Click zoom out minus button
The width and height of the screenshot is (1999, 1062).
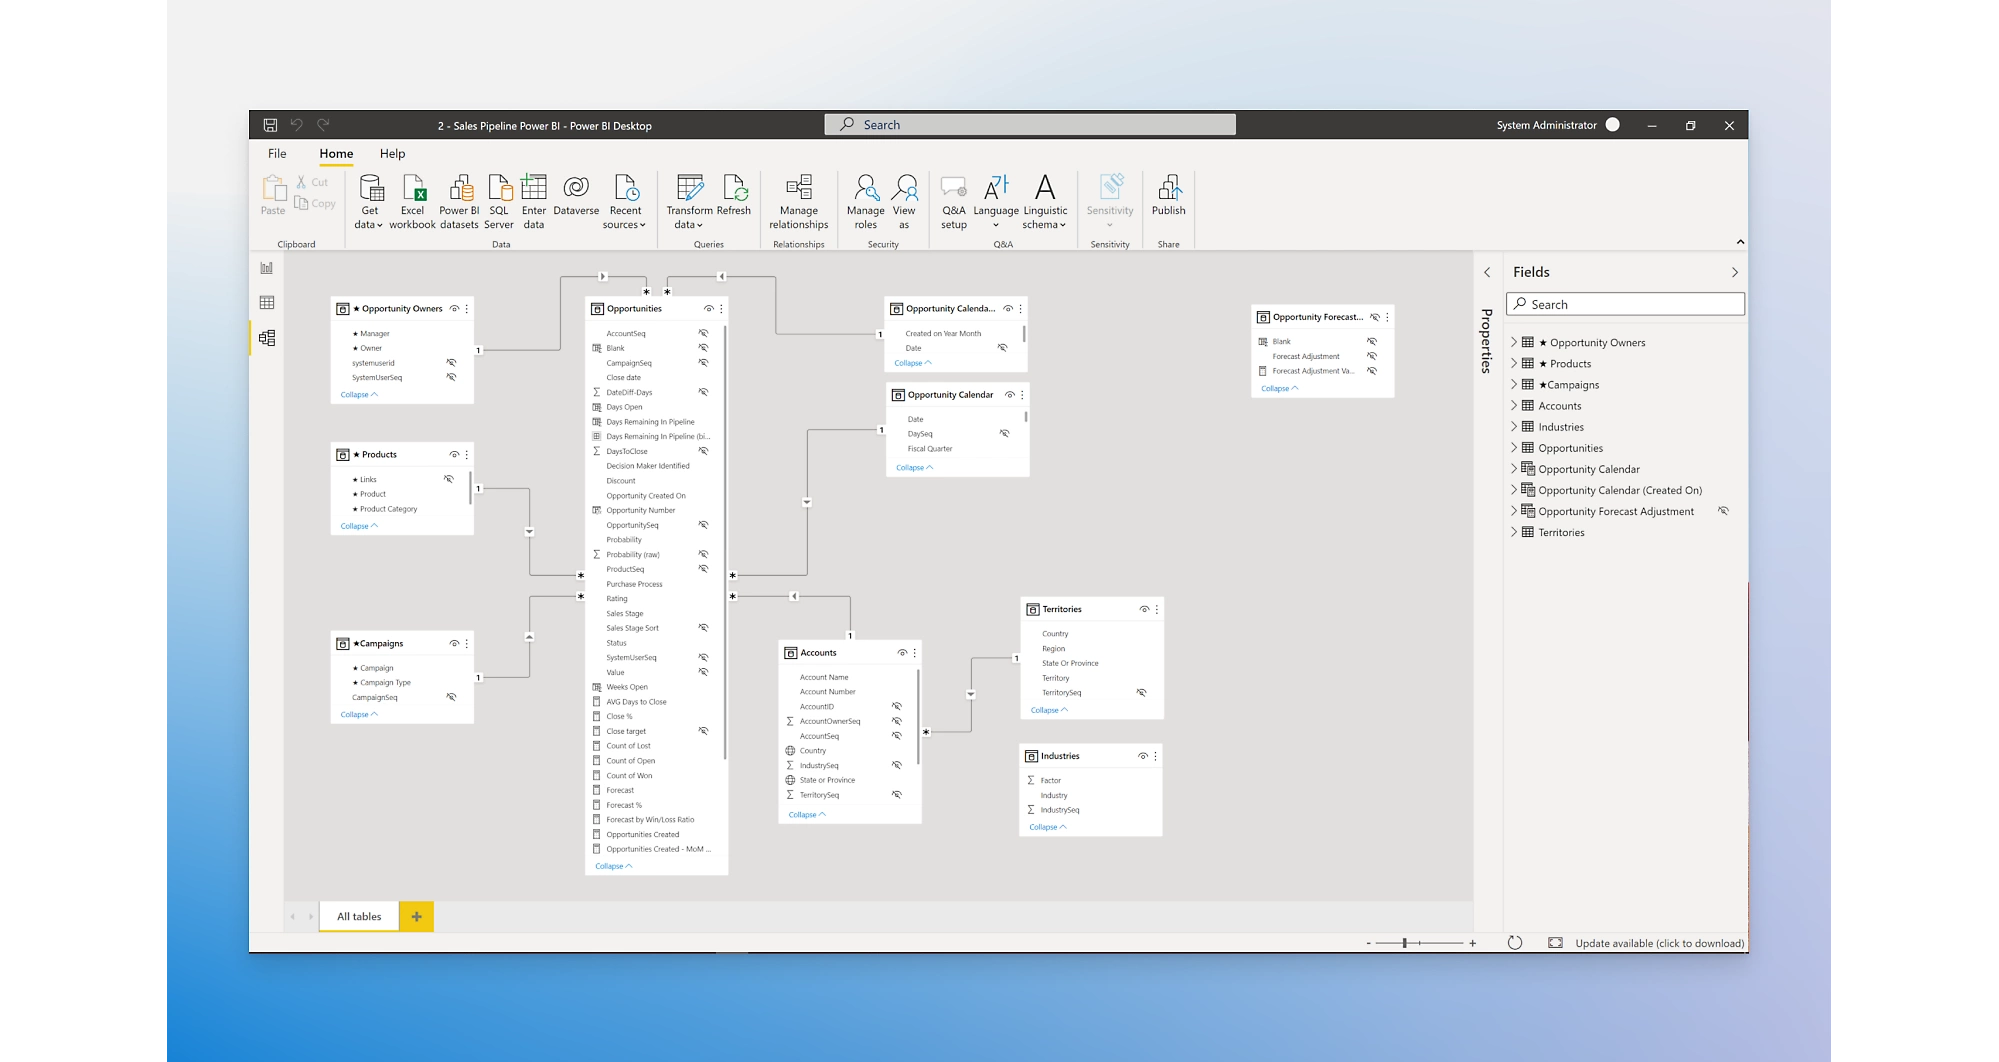[x=1368, y=943]
